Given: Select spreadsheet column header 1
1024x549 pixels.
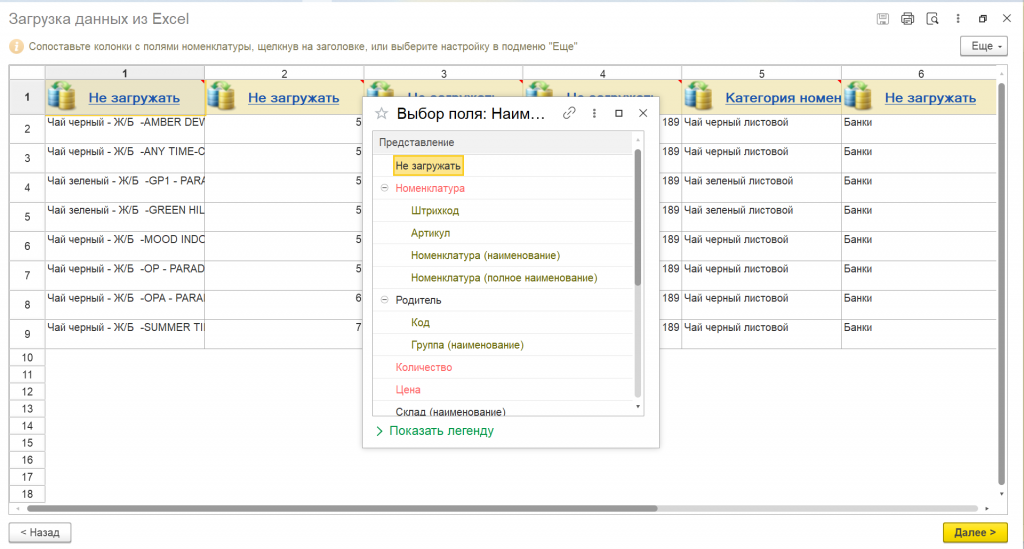Looking at the screenshot, I should click(x=125, y=73).
